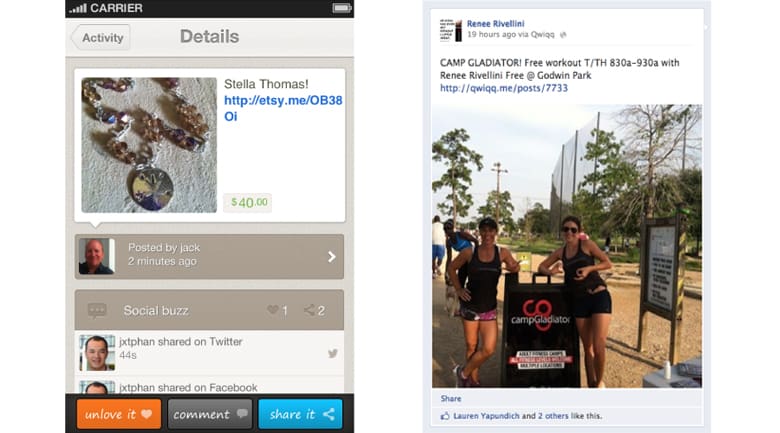Expand the Posted by jack chevron
This screenshot has height=433, width=780.
click(x=332, y=257)
